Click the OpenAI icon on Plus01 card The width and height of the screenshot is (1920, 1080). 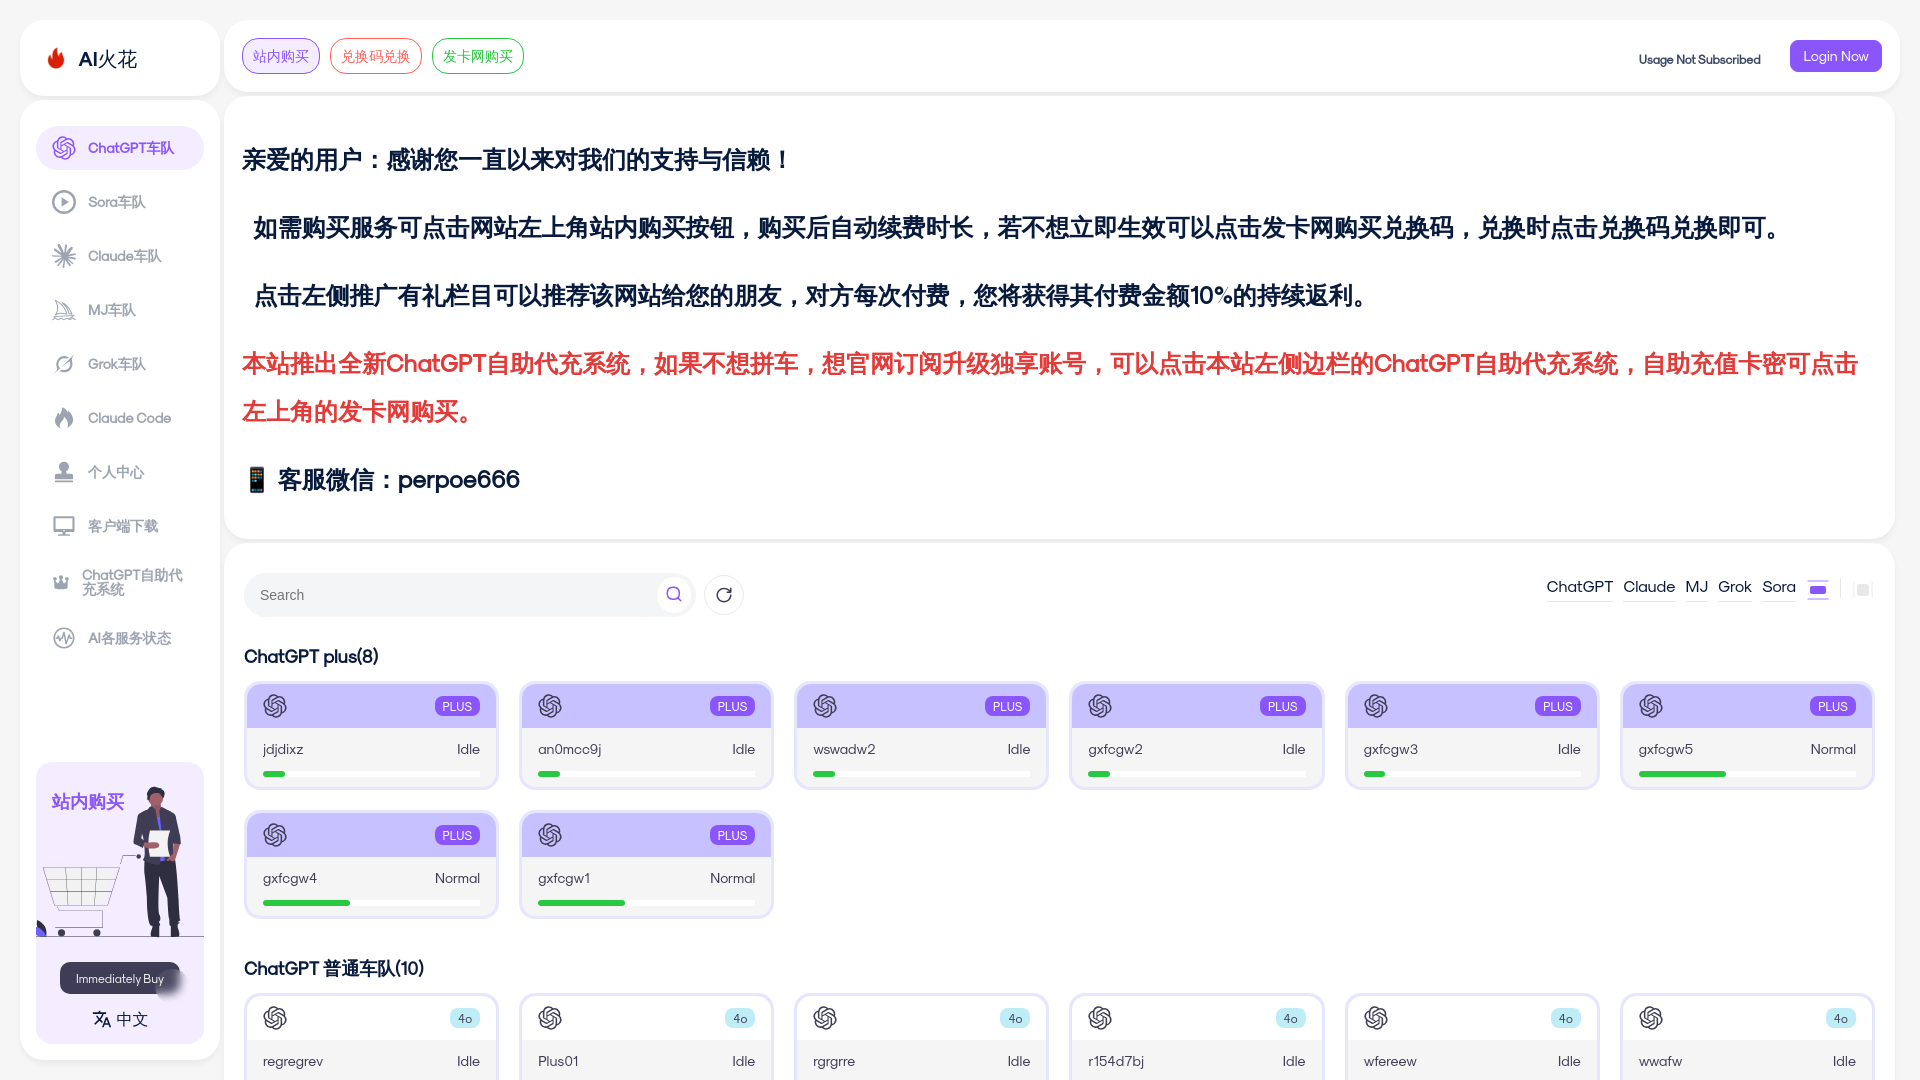pos(550,1018)
